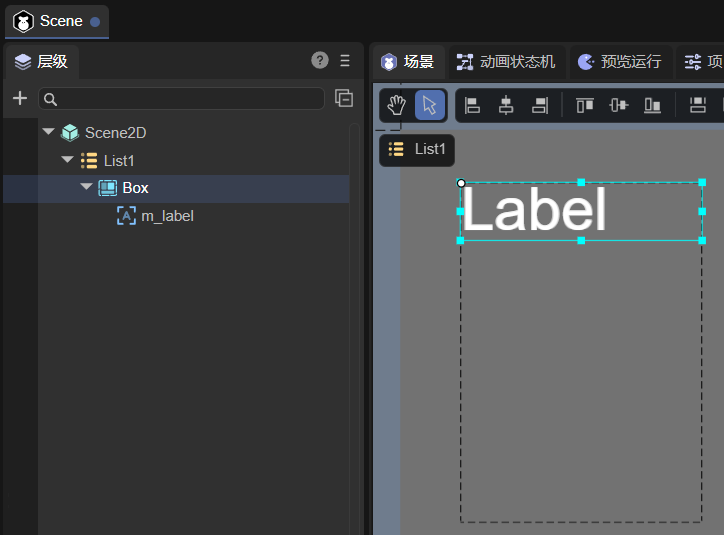Screen dimensions: 724x535
Task: Click the List1 breadcrumb button
Action: (417, 149)
